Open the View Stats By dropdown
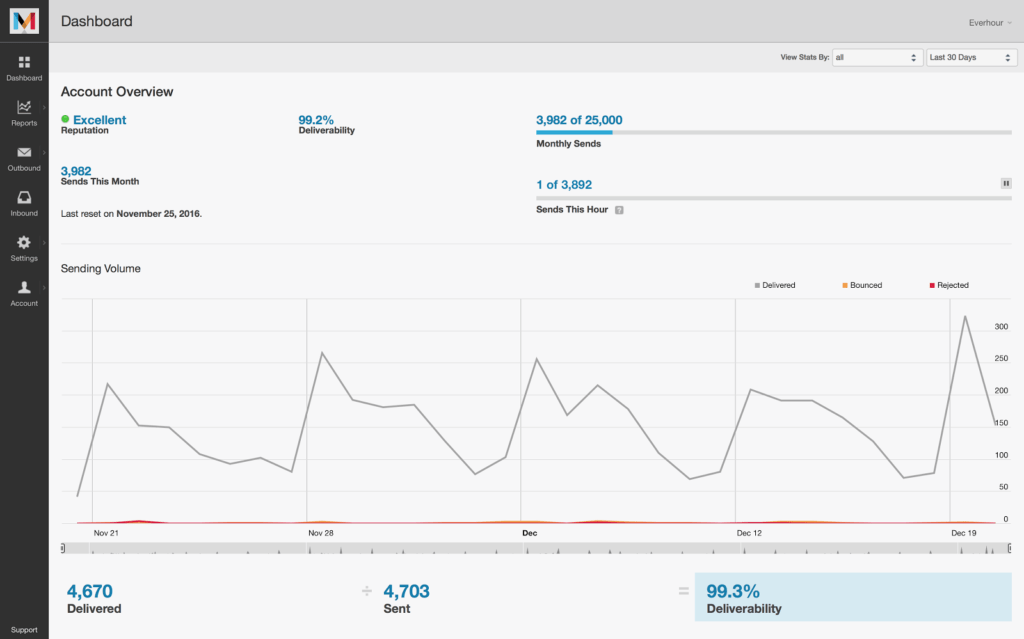Viewport: 1024px width, 639px height. point(876,57)
